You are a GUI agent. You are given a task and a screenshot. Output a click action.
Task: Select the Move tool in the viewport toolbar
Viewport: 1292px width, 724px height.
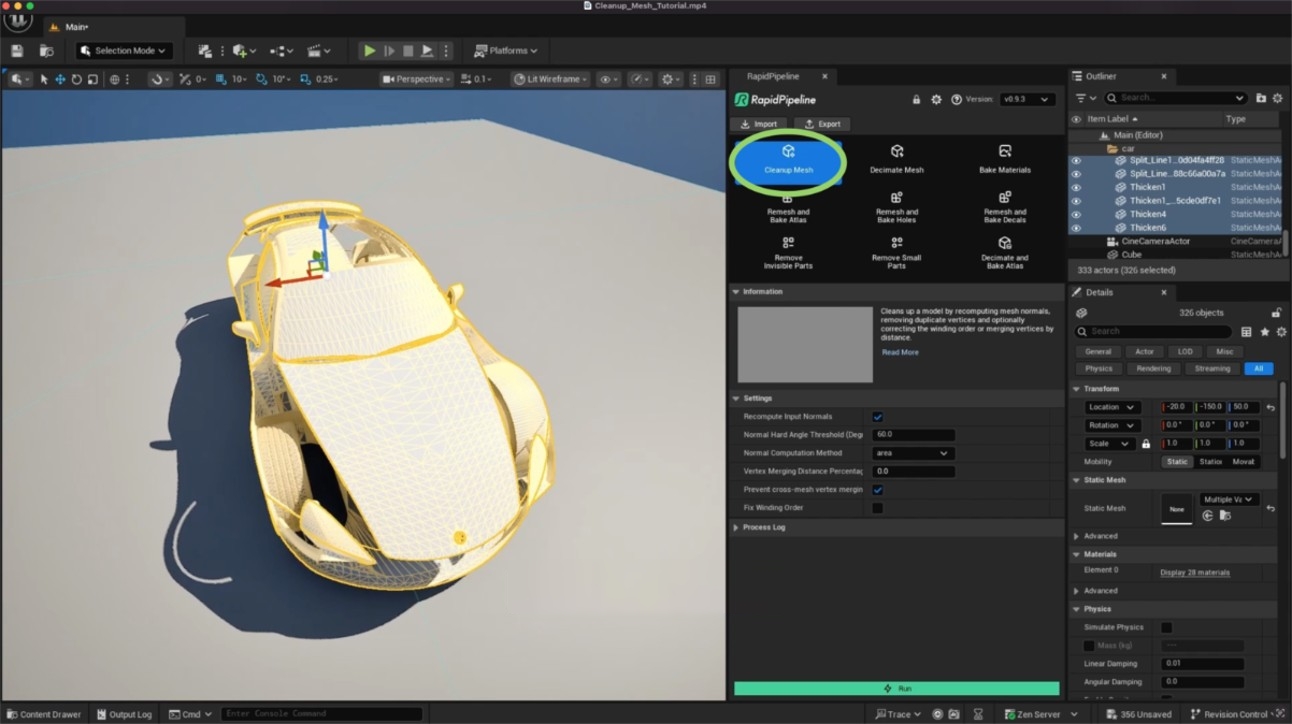[x=59, y=79]
